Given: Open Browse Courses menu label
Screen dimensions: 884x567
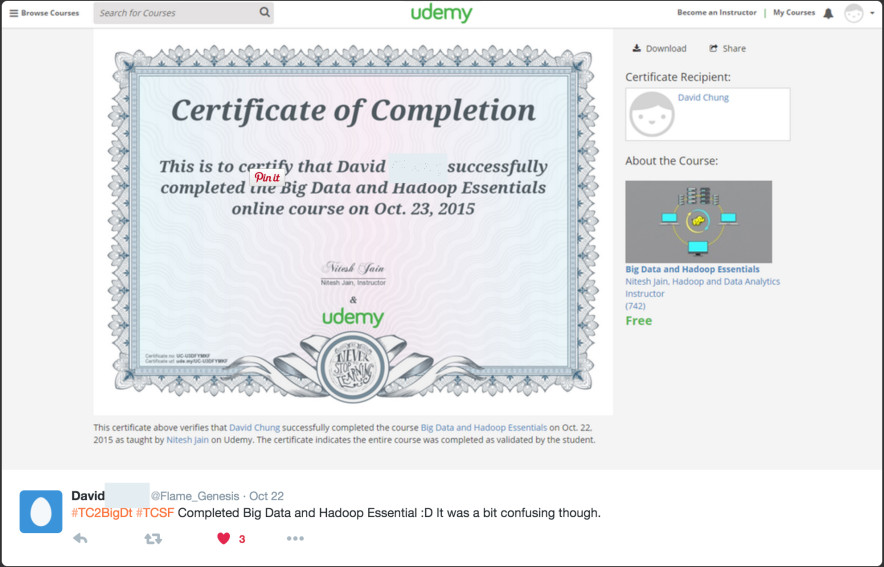Looking at the screenshot, I should pyautogui.click(x=50, y=13).
